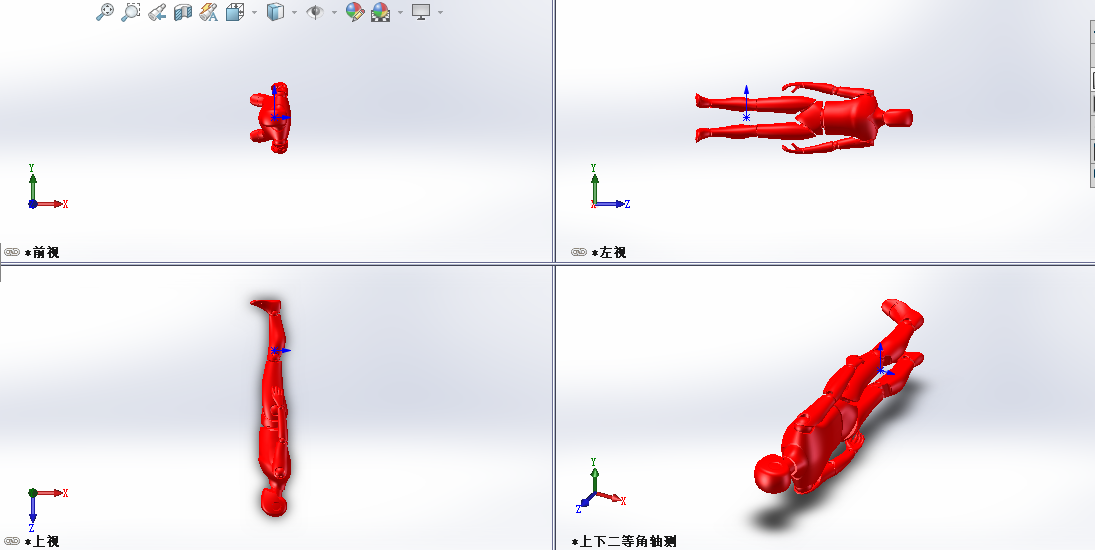This screenshot has height=550, width=1095.
Task: Click the XYZ triad in the axonometric viewport
Action: [601, 486]
